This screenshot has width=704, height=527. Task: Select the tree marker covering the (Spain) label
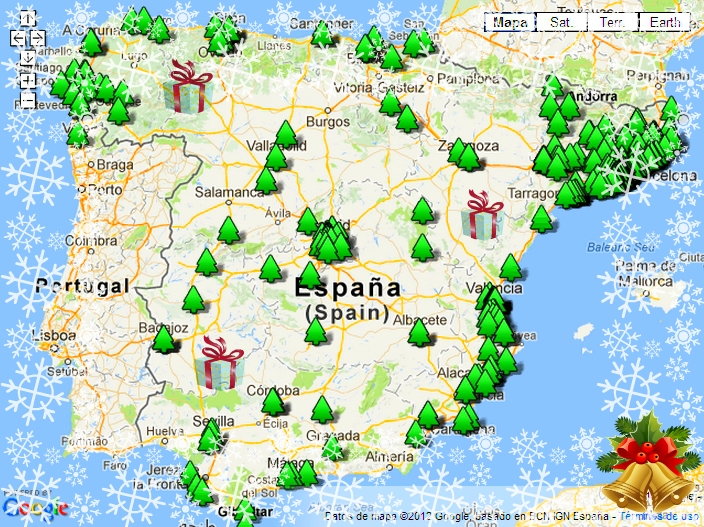(x=316, y=331)
